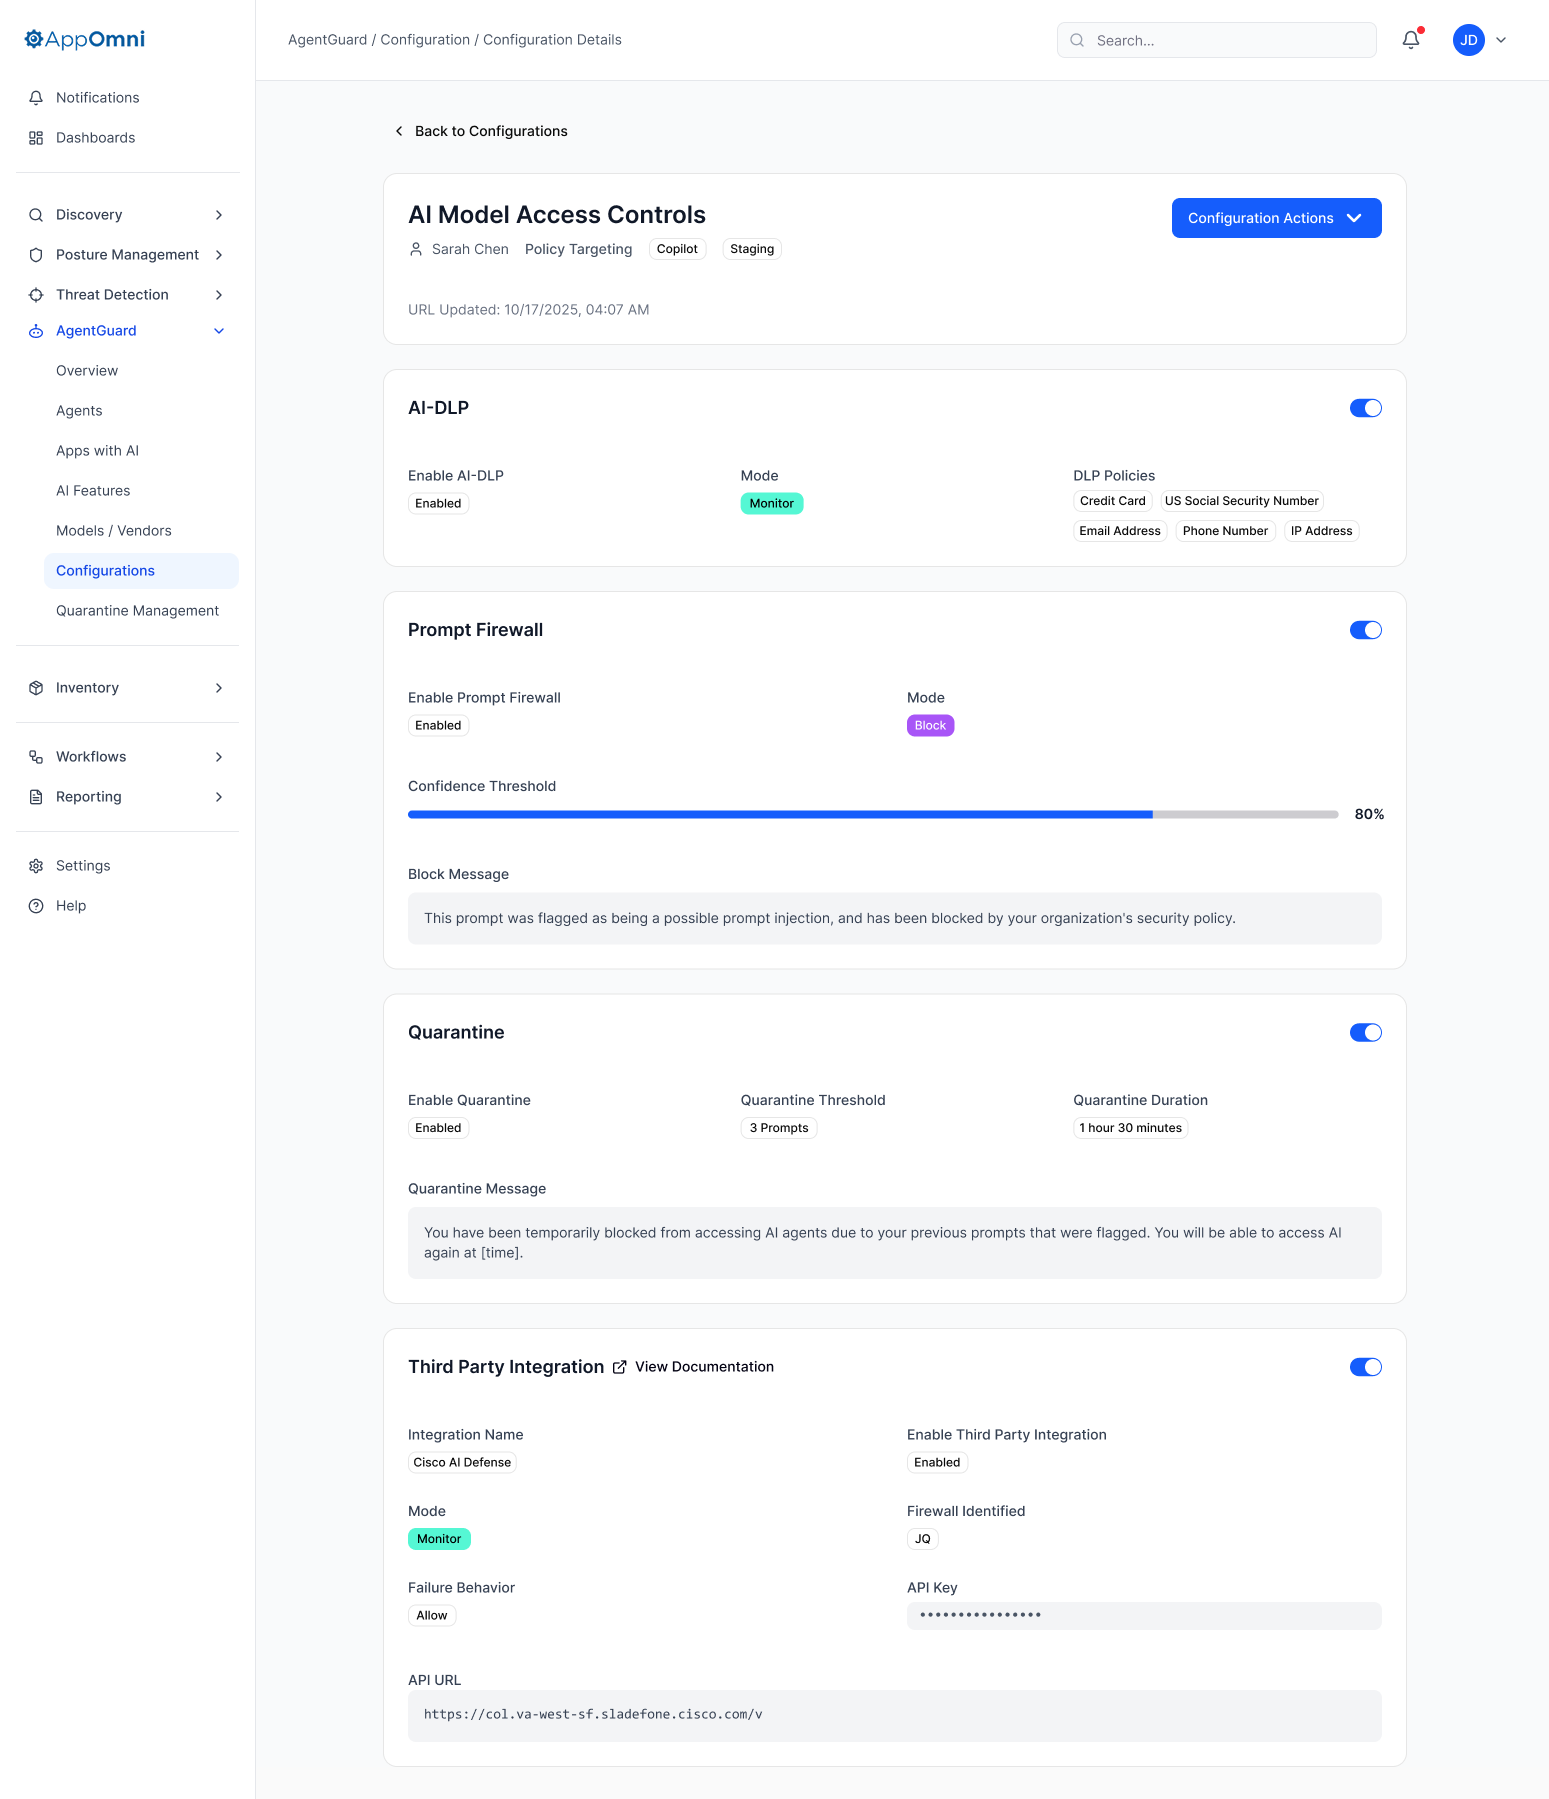The image size is (1549, 1799).
Task: Toggle the Prompt Firewall switch
Action: [1365, 629]
